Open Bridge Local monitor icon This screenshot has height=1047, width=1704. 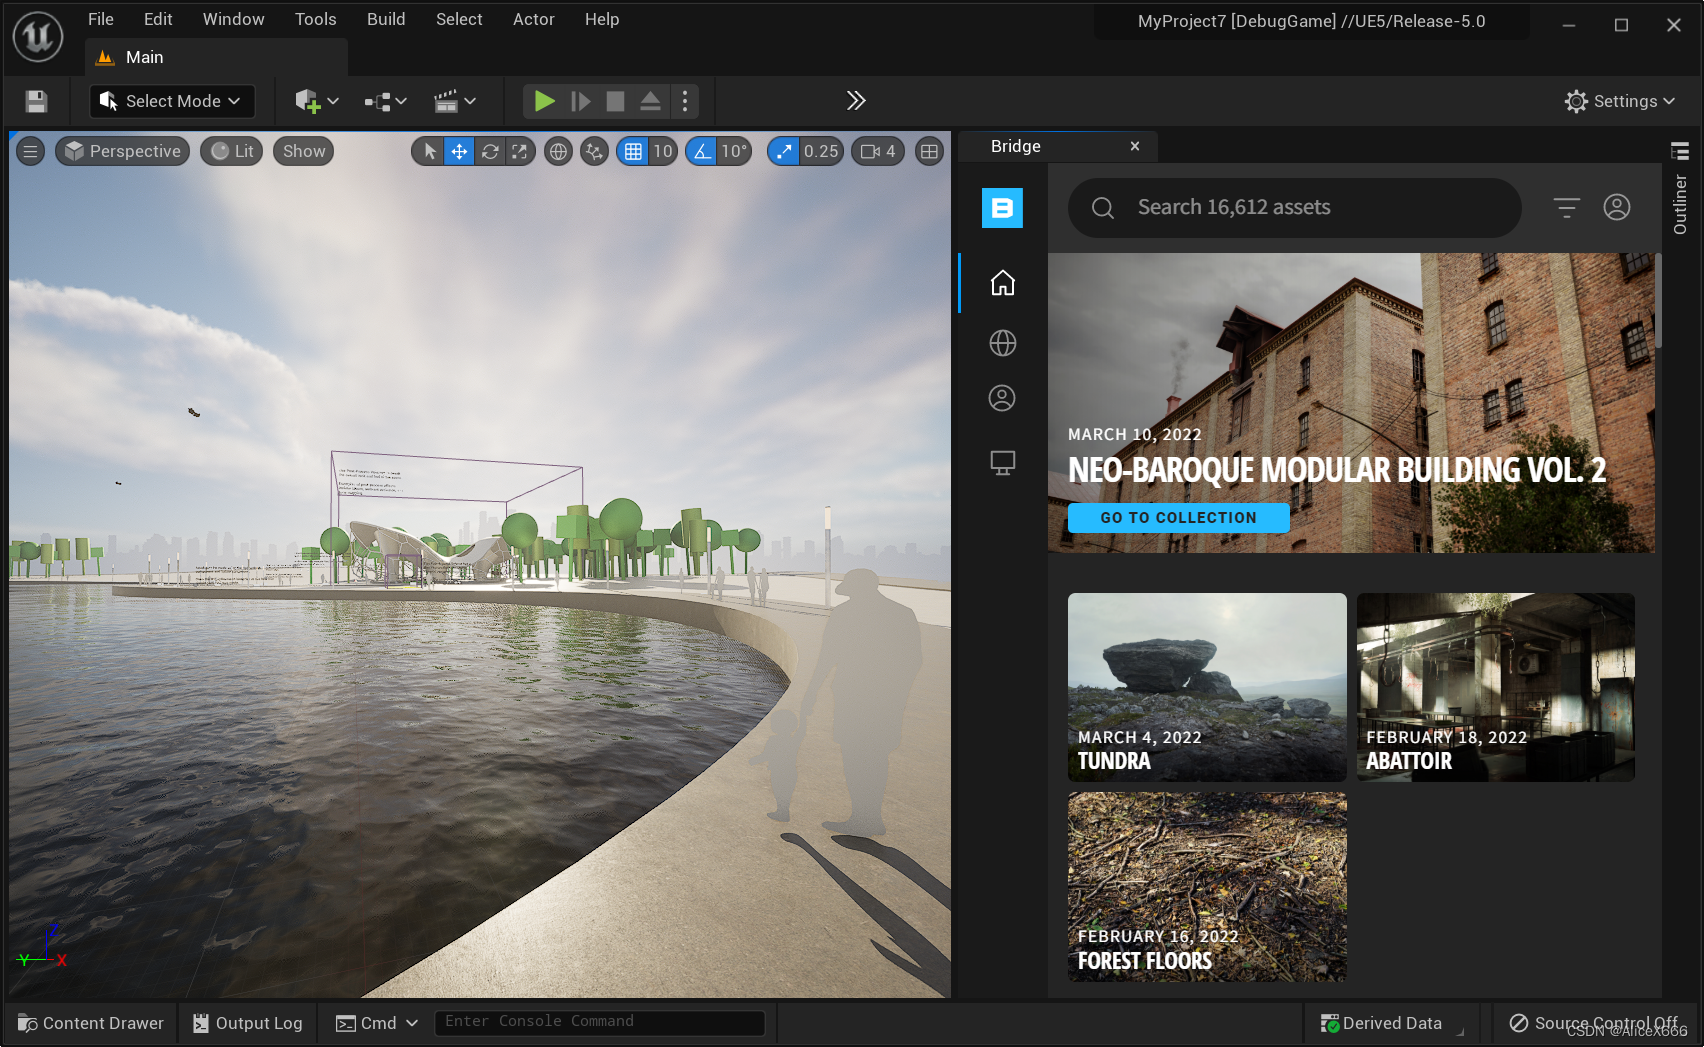coord(1002,463)
